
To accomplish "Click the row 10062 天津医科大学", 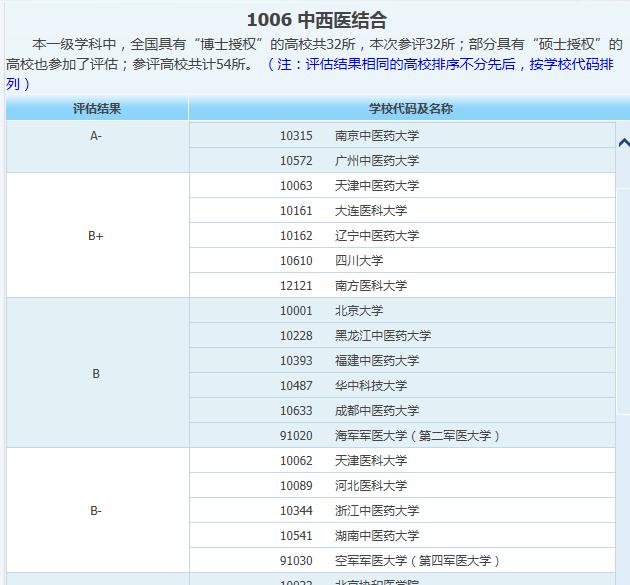I will [x=402, y=460].
